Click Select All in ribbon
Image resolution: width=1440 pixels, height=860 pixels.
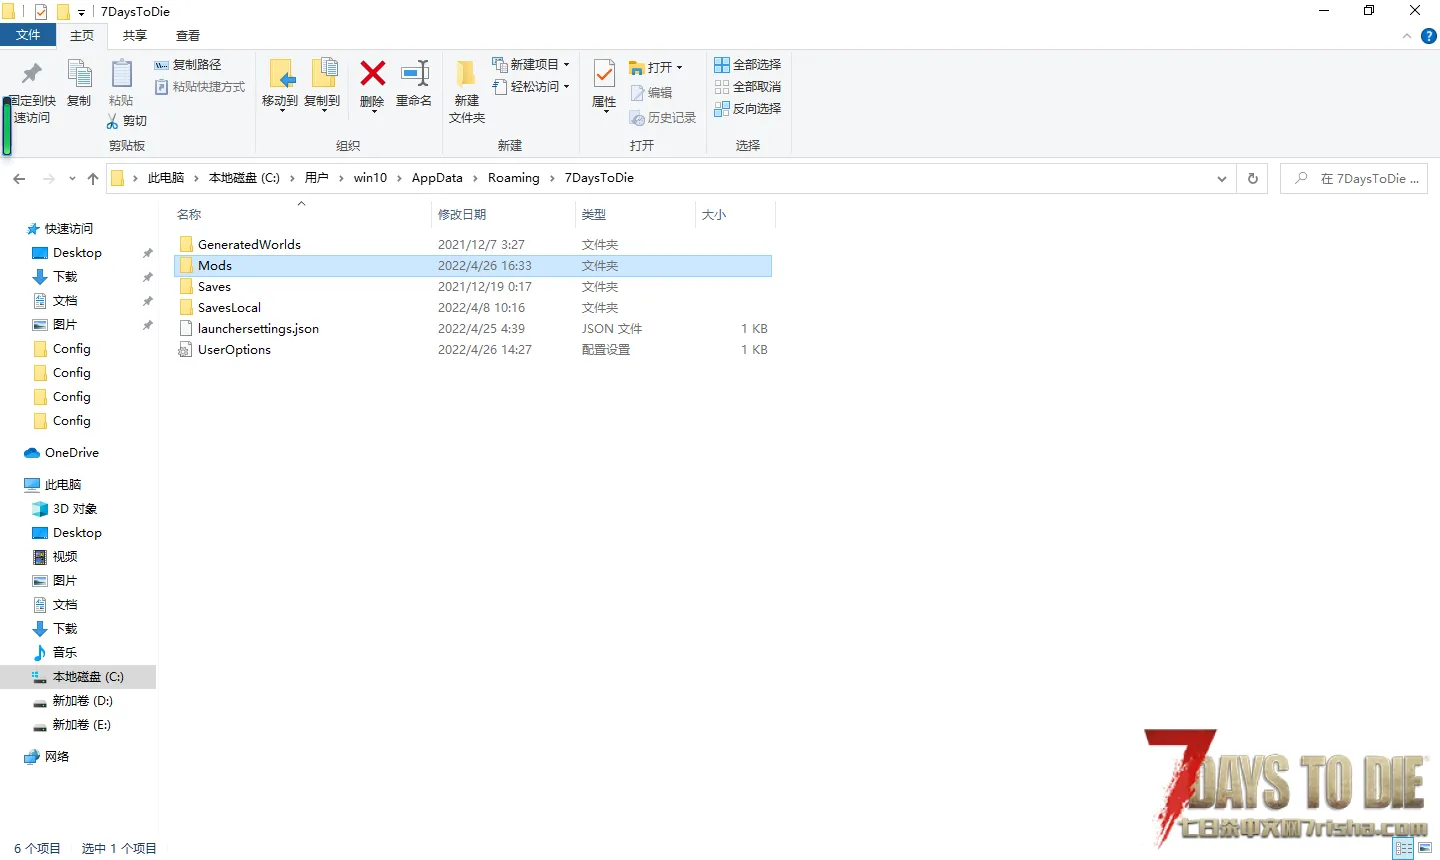point(748,65)
